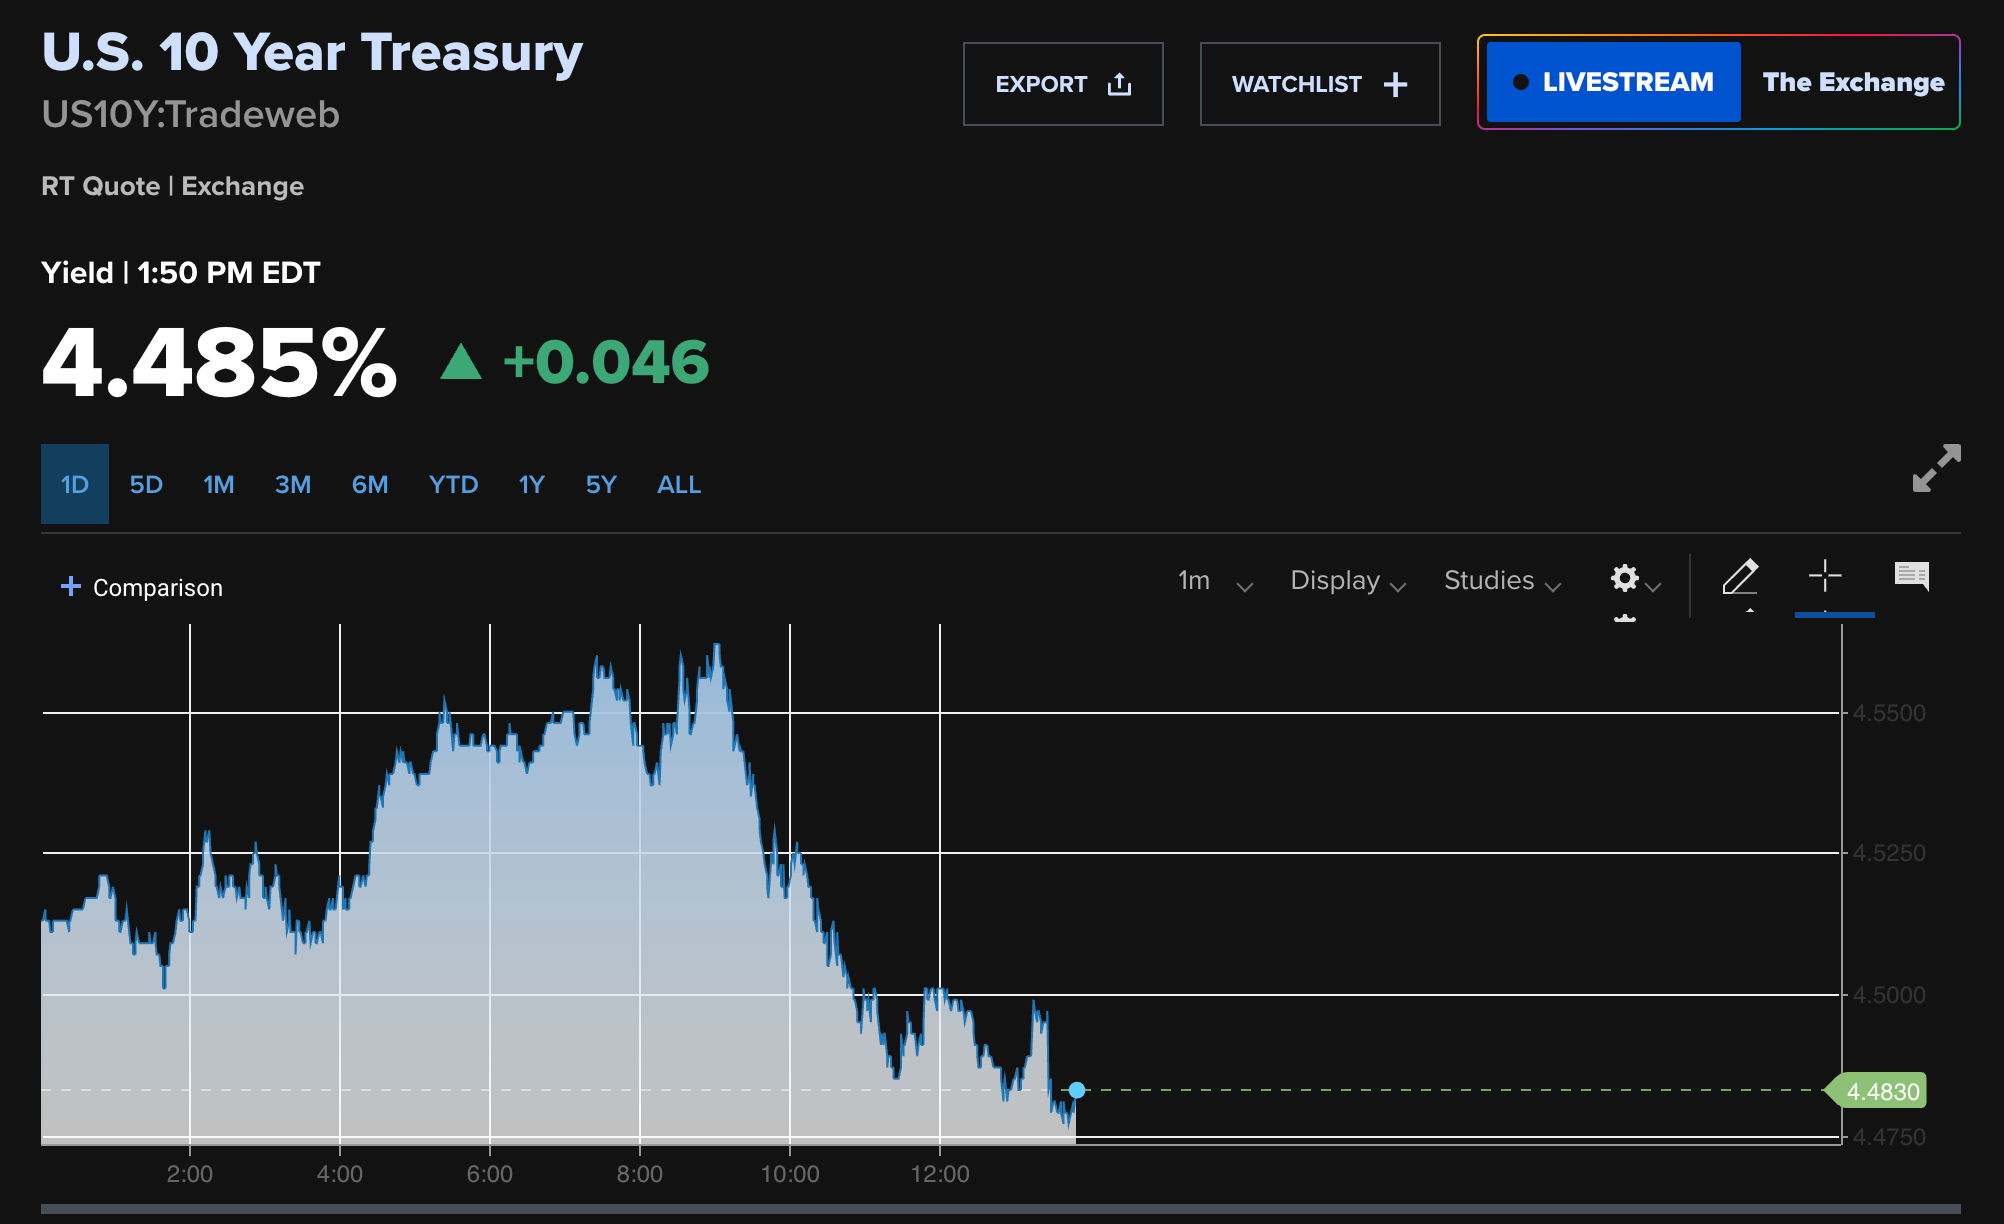Click the watchlist plus icon
The image size is (2004, 1224).
pyautogui.click(x=1395, y=84)
